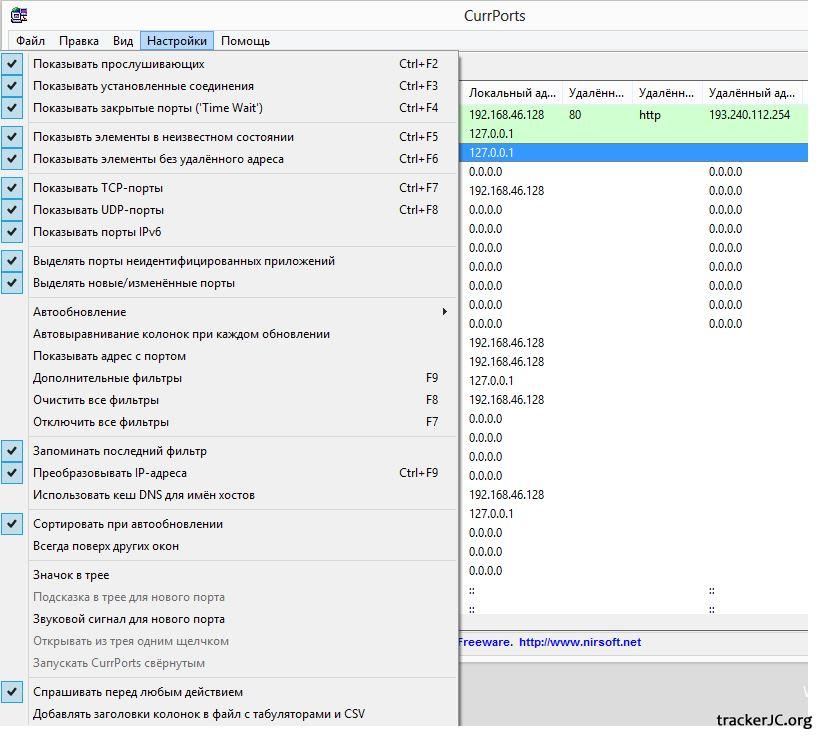
Task: Expand the 'Автообновление' submenu
Action: [x=80, y=312]
